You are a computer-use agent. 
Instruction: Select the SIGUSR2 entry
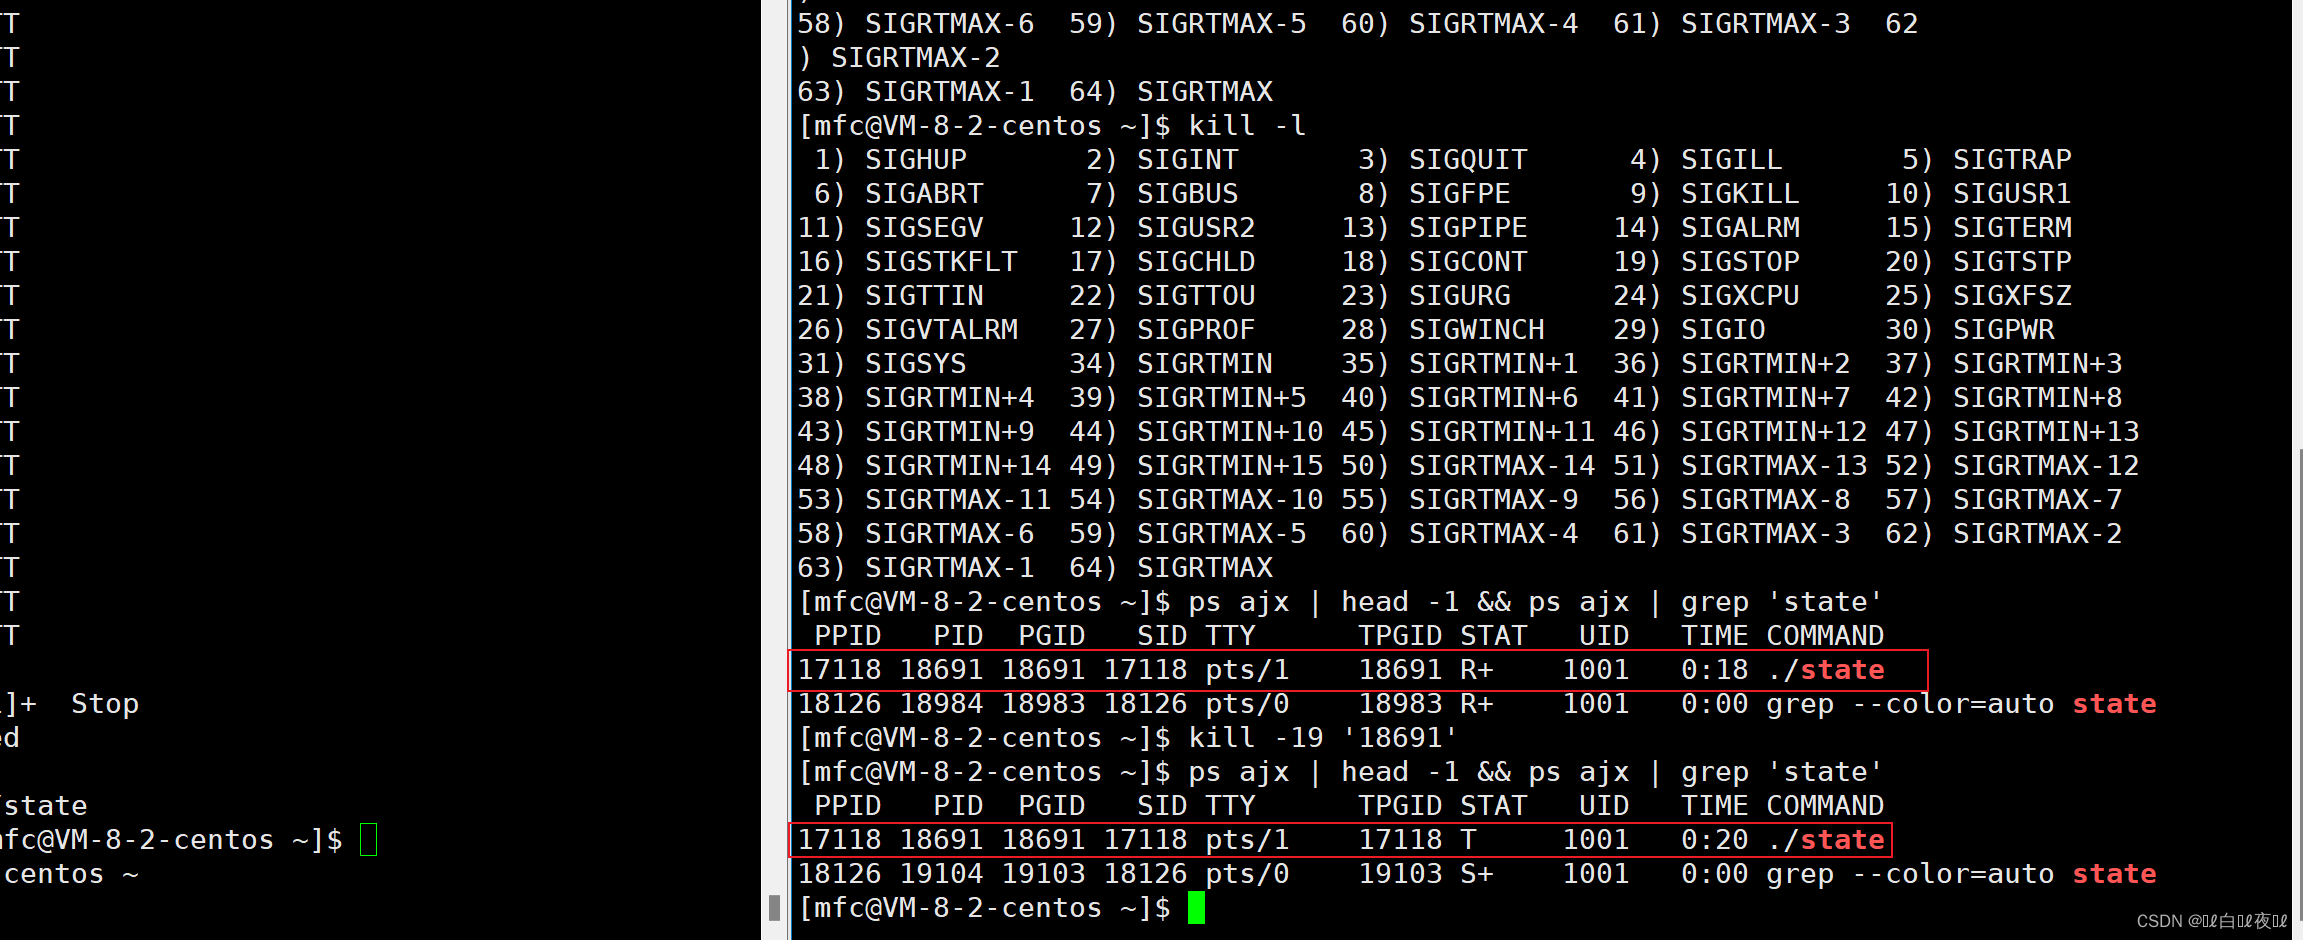coord(1162,228)
